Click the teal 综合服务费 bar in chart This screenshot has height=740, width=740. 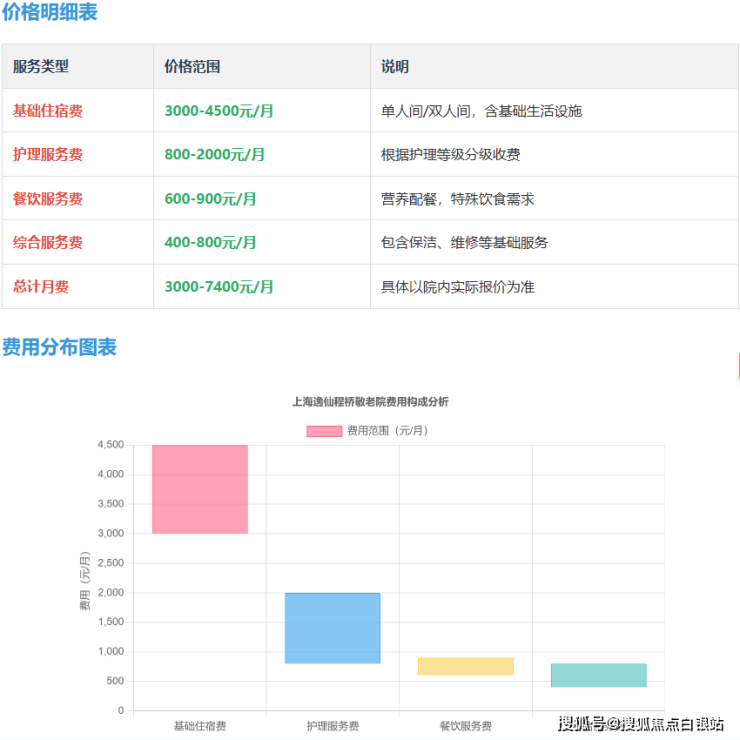point(598,675)
